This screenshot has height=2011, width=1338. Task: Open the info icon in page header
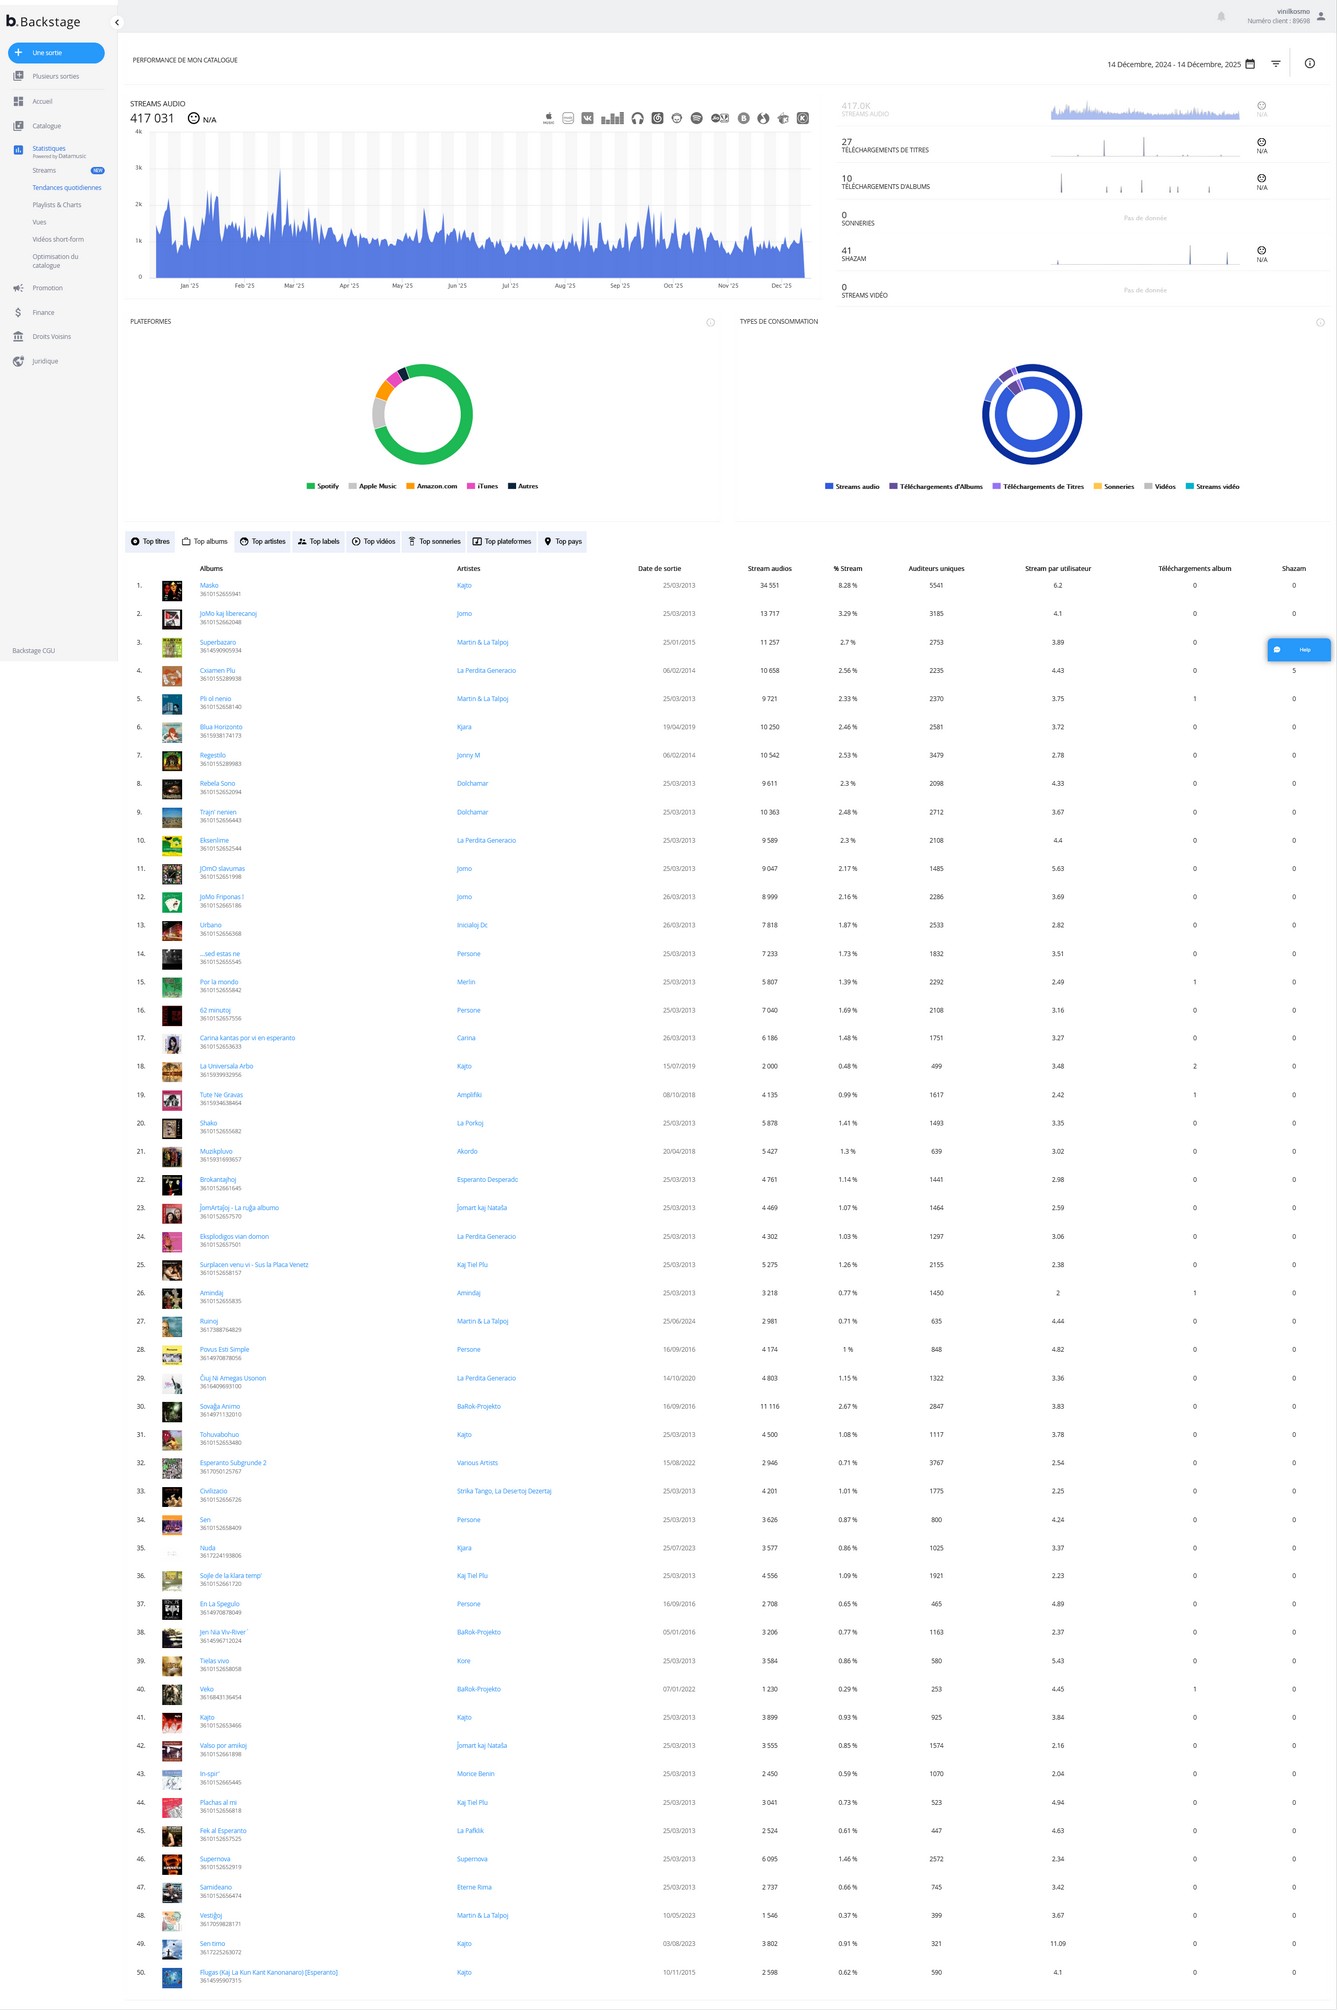pos(1310,64)
